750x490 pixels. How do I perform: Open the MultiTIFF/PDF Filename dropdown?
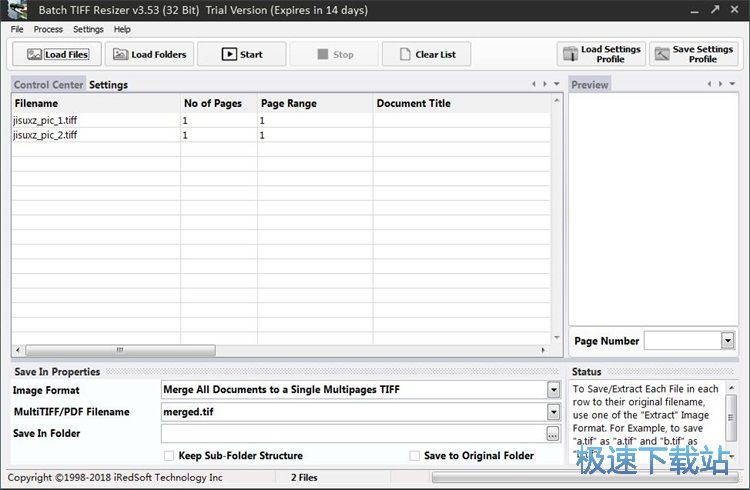[553, 412]
